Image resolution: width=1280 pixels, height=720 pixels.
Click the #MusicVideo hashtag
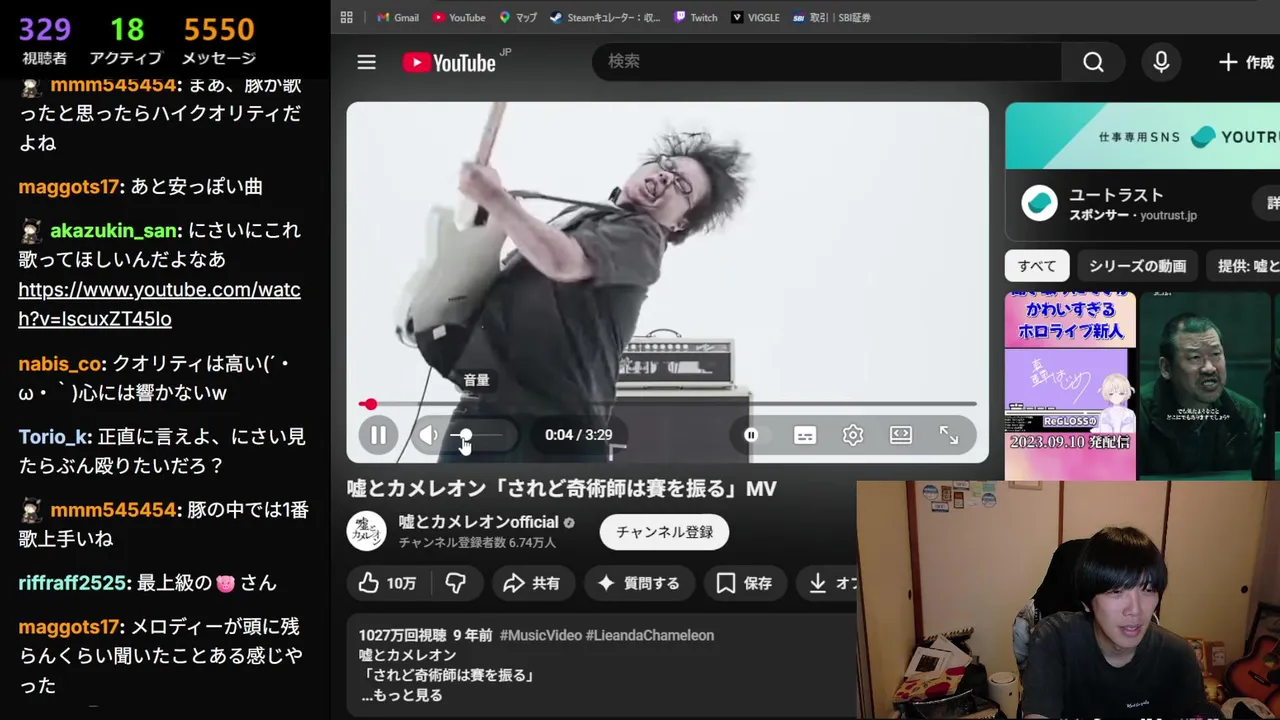point(541,635)
